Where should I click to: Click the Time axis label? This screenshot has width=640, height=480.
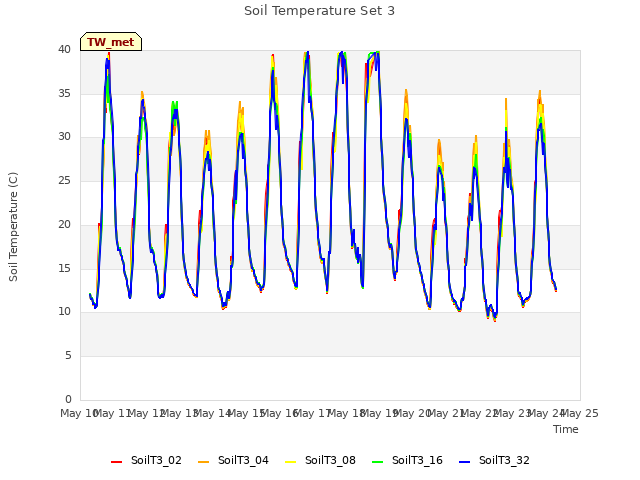(x=566, y=429)
